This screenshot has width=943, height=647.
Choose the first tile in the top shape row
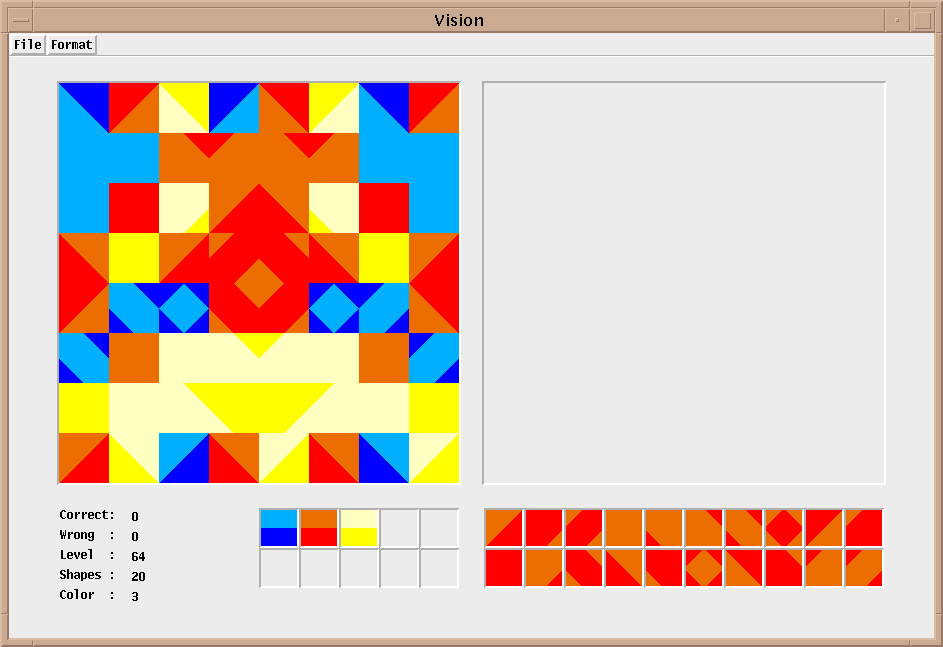click(504, 528)
